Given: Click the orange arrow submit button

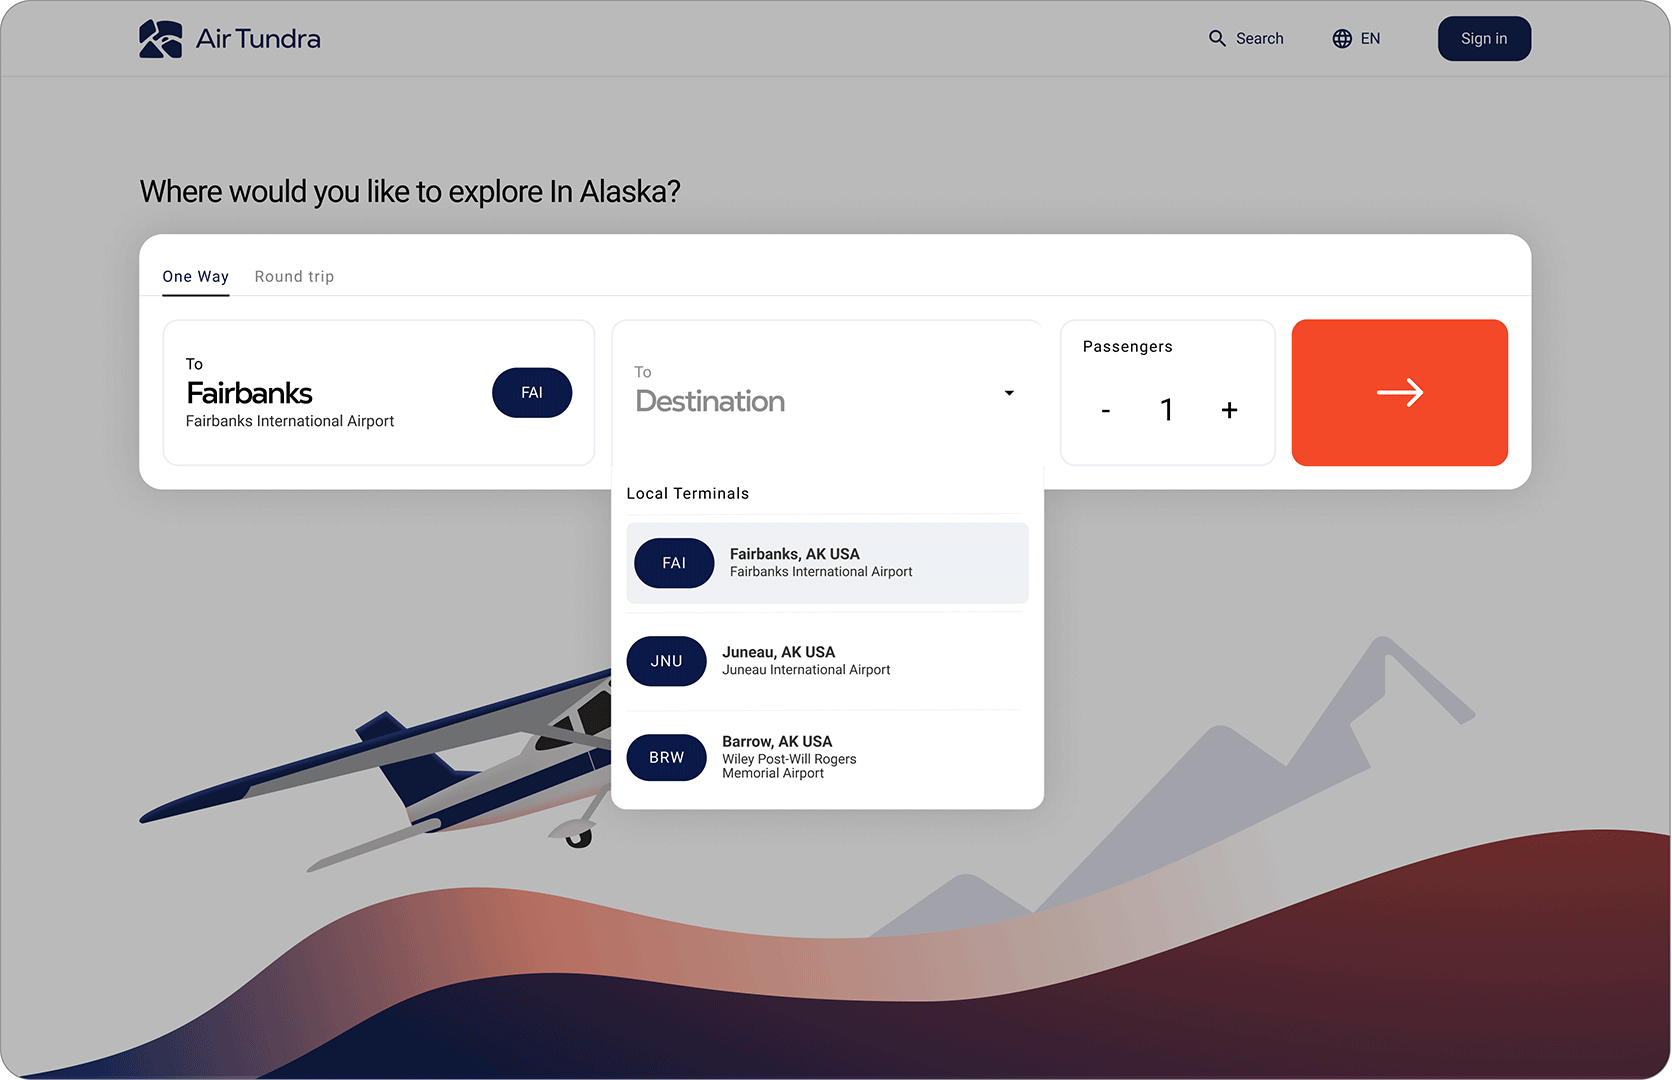Looking at the screenshot, I should click(1399, 392).
